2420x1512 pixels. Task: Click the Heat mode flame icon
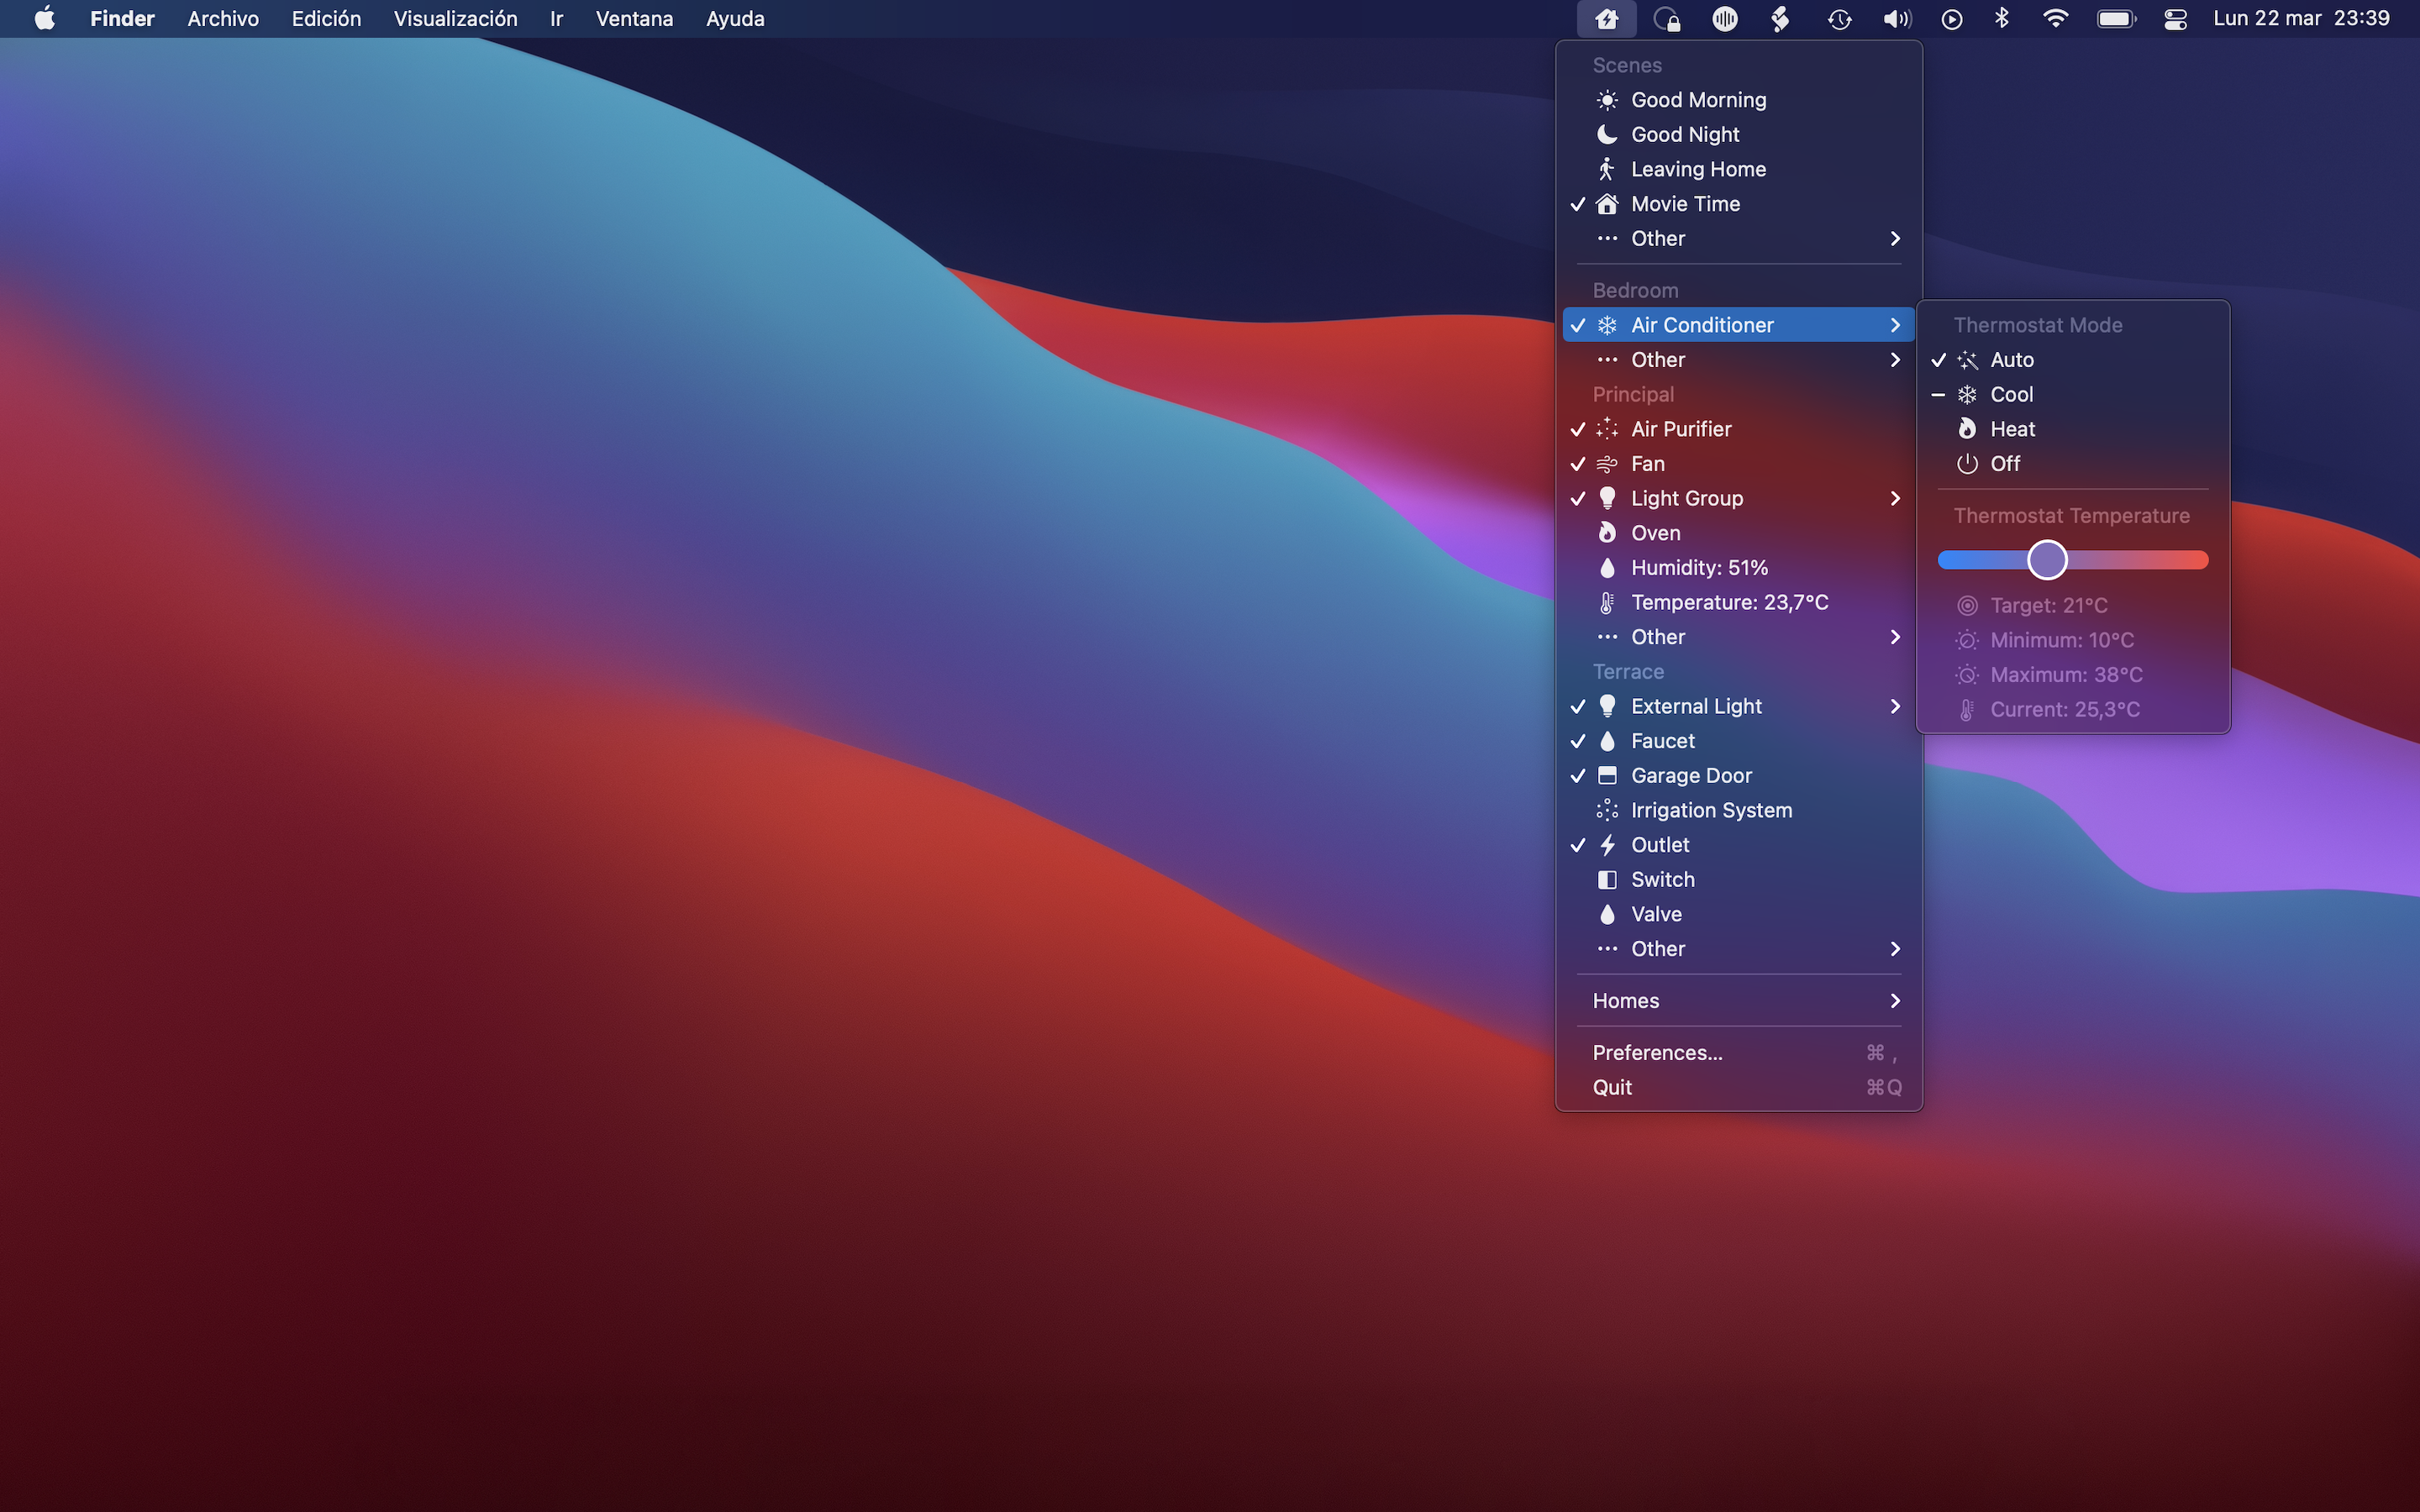tap(1966, 429)
